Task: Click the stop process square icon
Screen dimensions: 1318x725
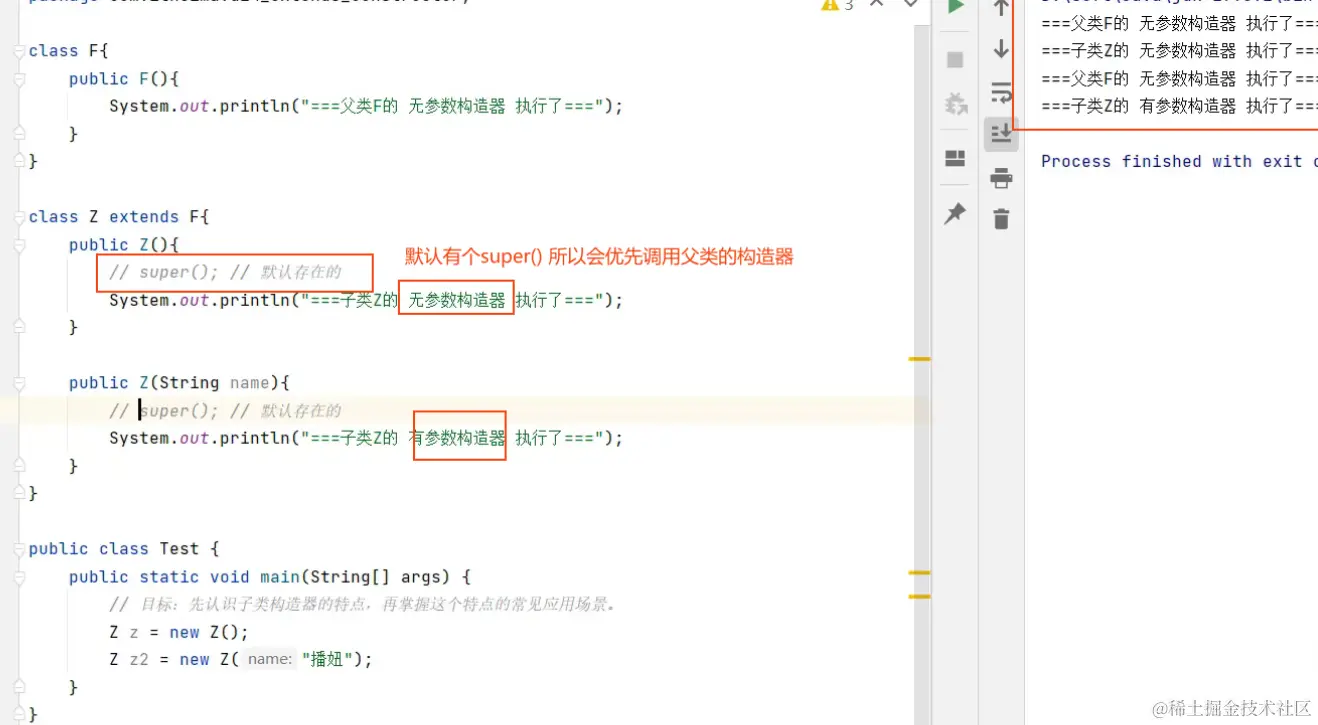Action: tap(955, 58)
